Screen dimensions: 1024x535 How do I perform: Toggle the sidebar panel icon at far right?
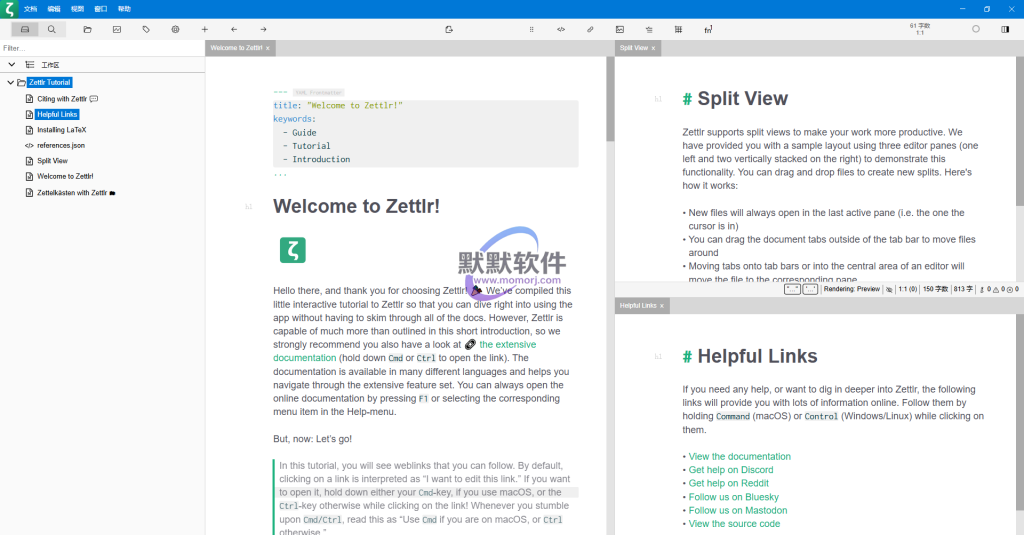[1005, 29]
